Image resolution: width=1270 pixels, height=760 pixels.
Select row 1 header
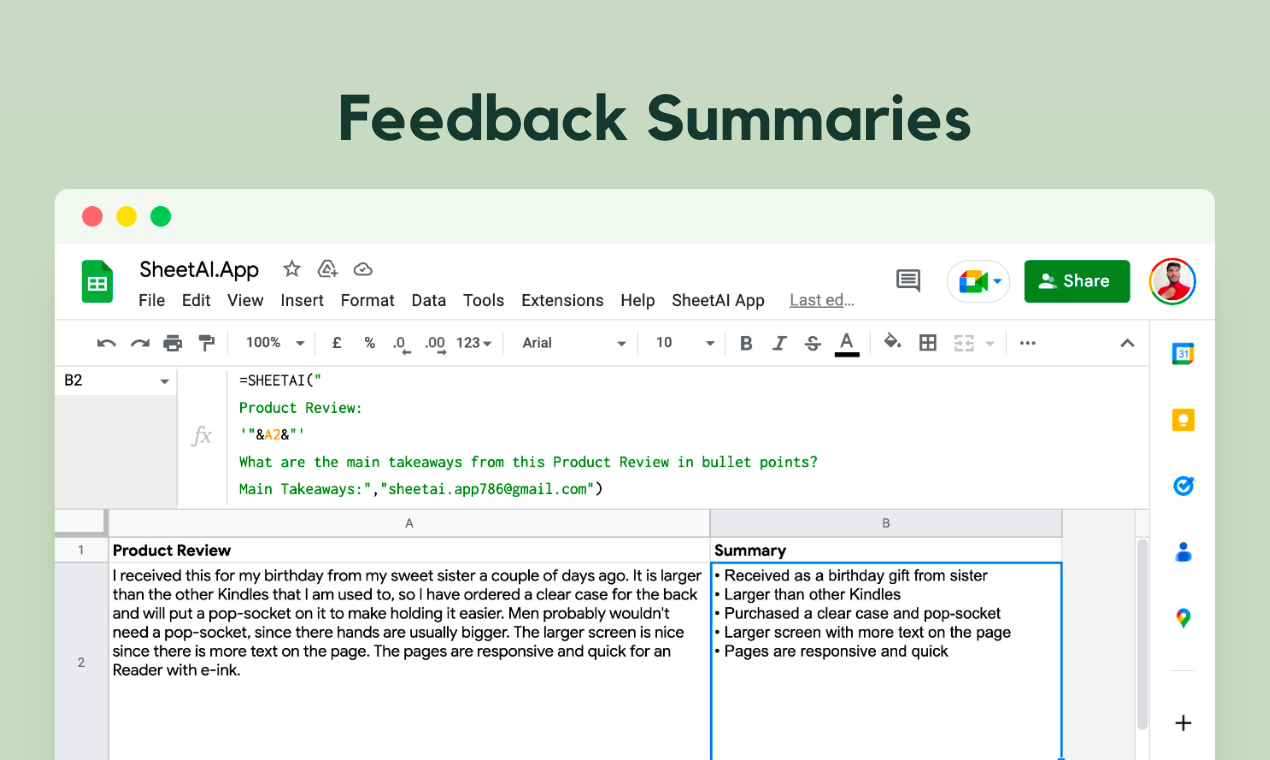pyautogui.click(x=81, y=550)
